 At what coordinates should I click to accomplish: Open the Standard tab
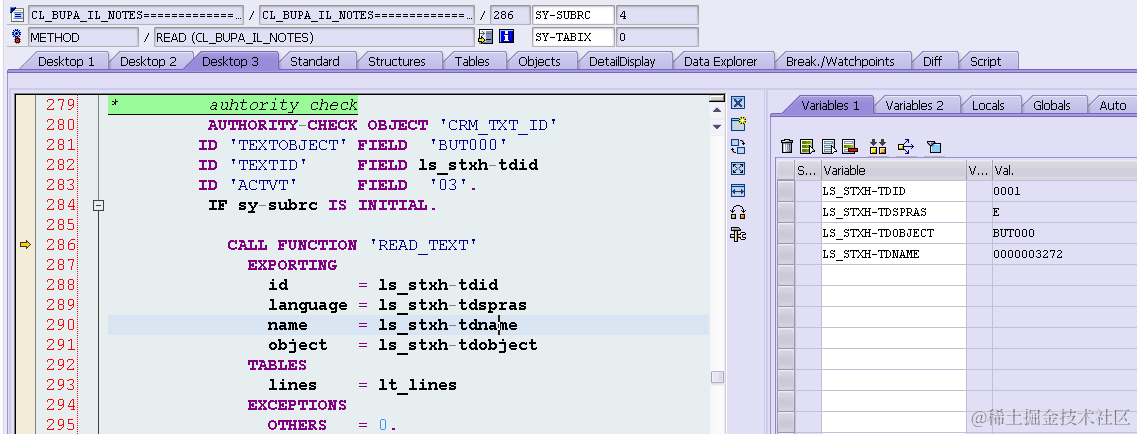coord(315,62)
